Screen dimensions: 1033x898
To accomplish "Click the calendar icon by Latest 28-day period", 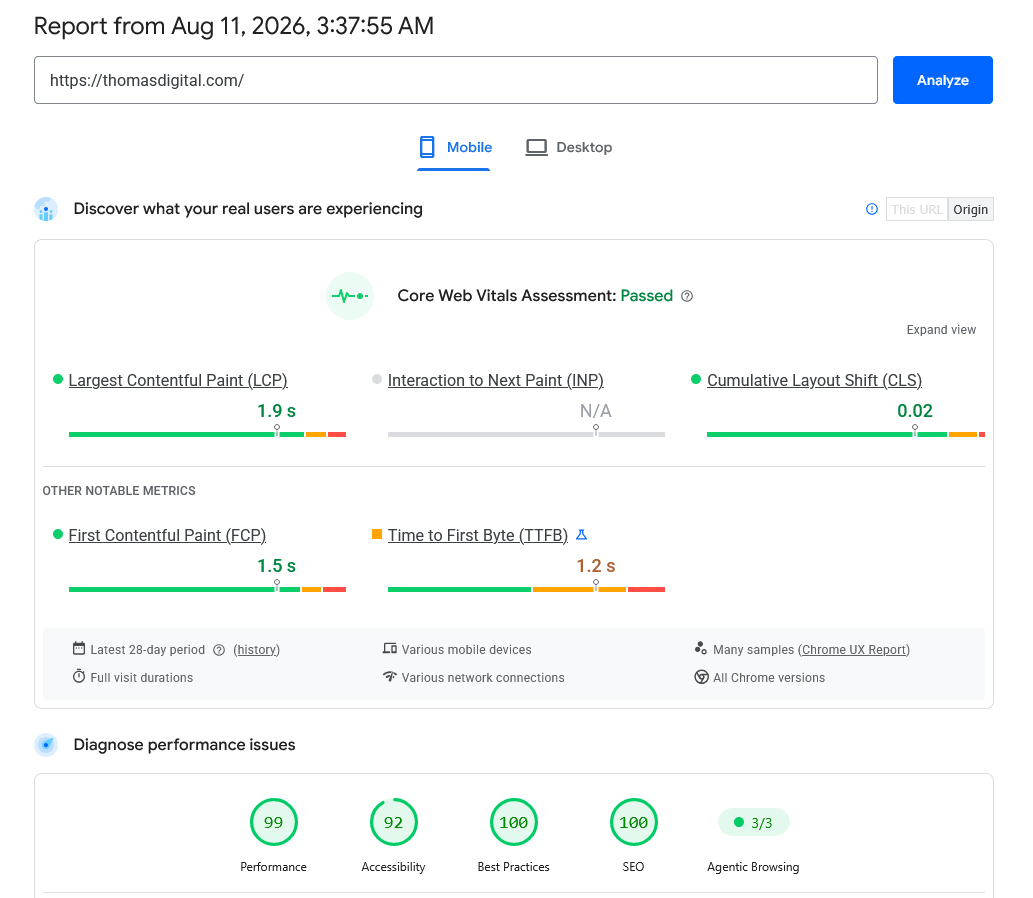I will 79,648.
